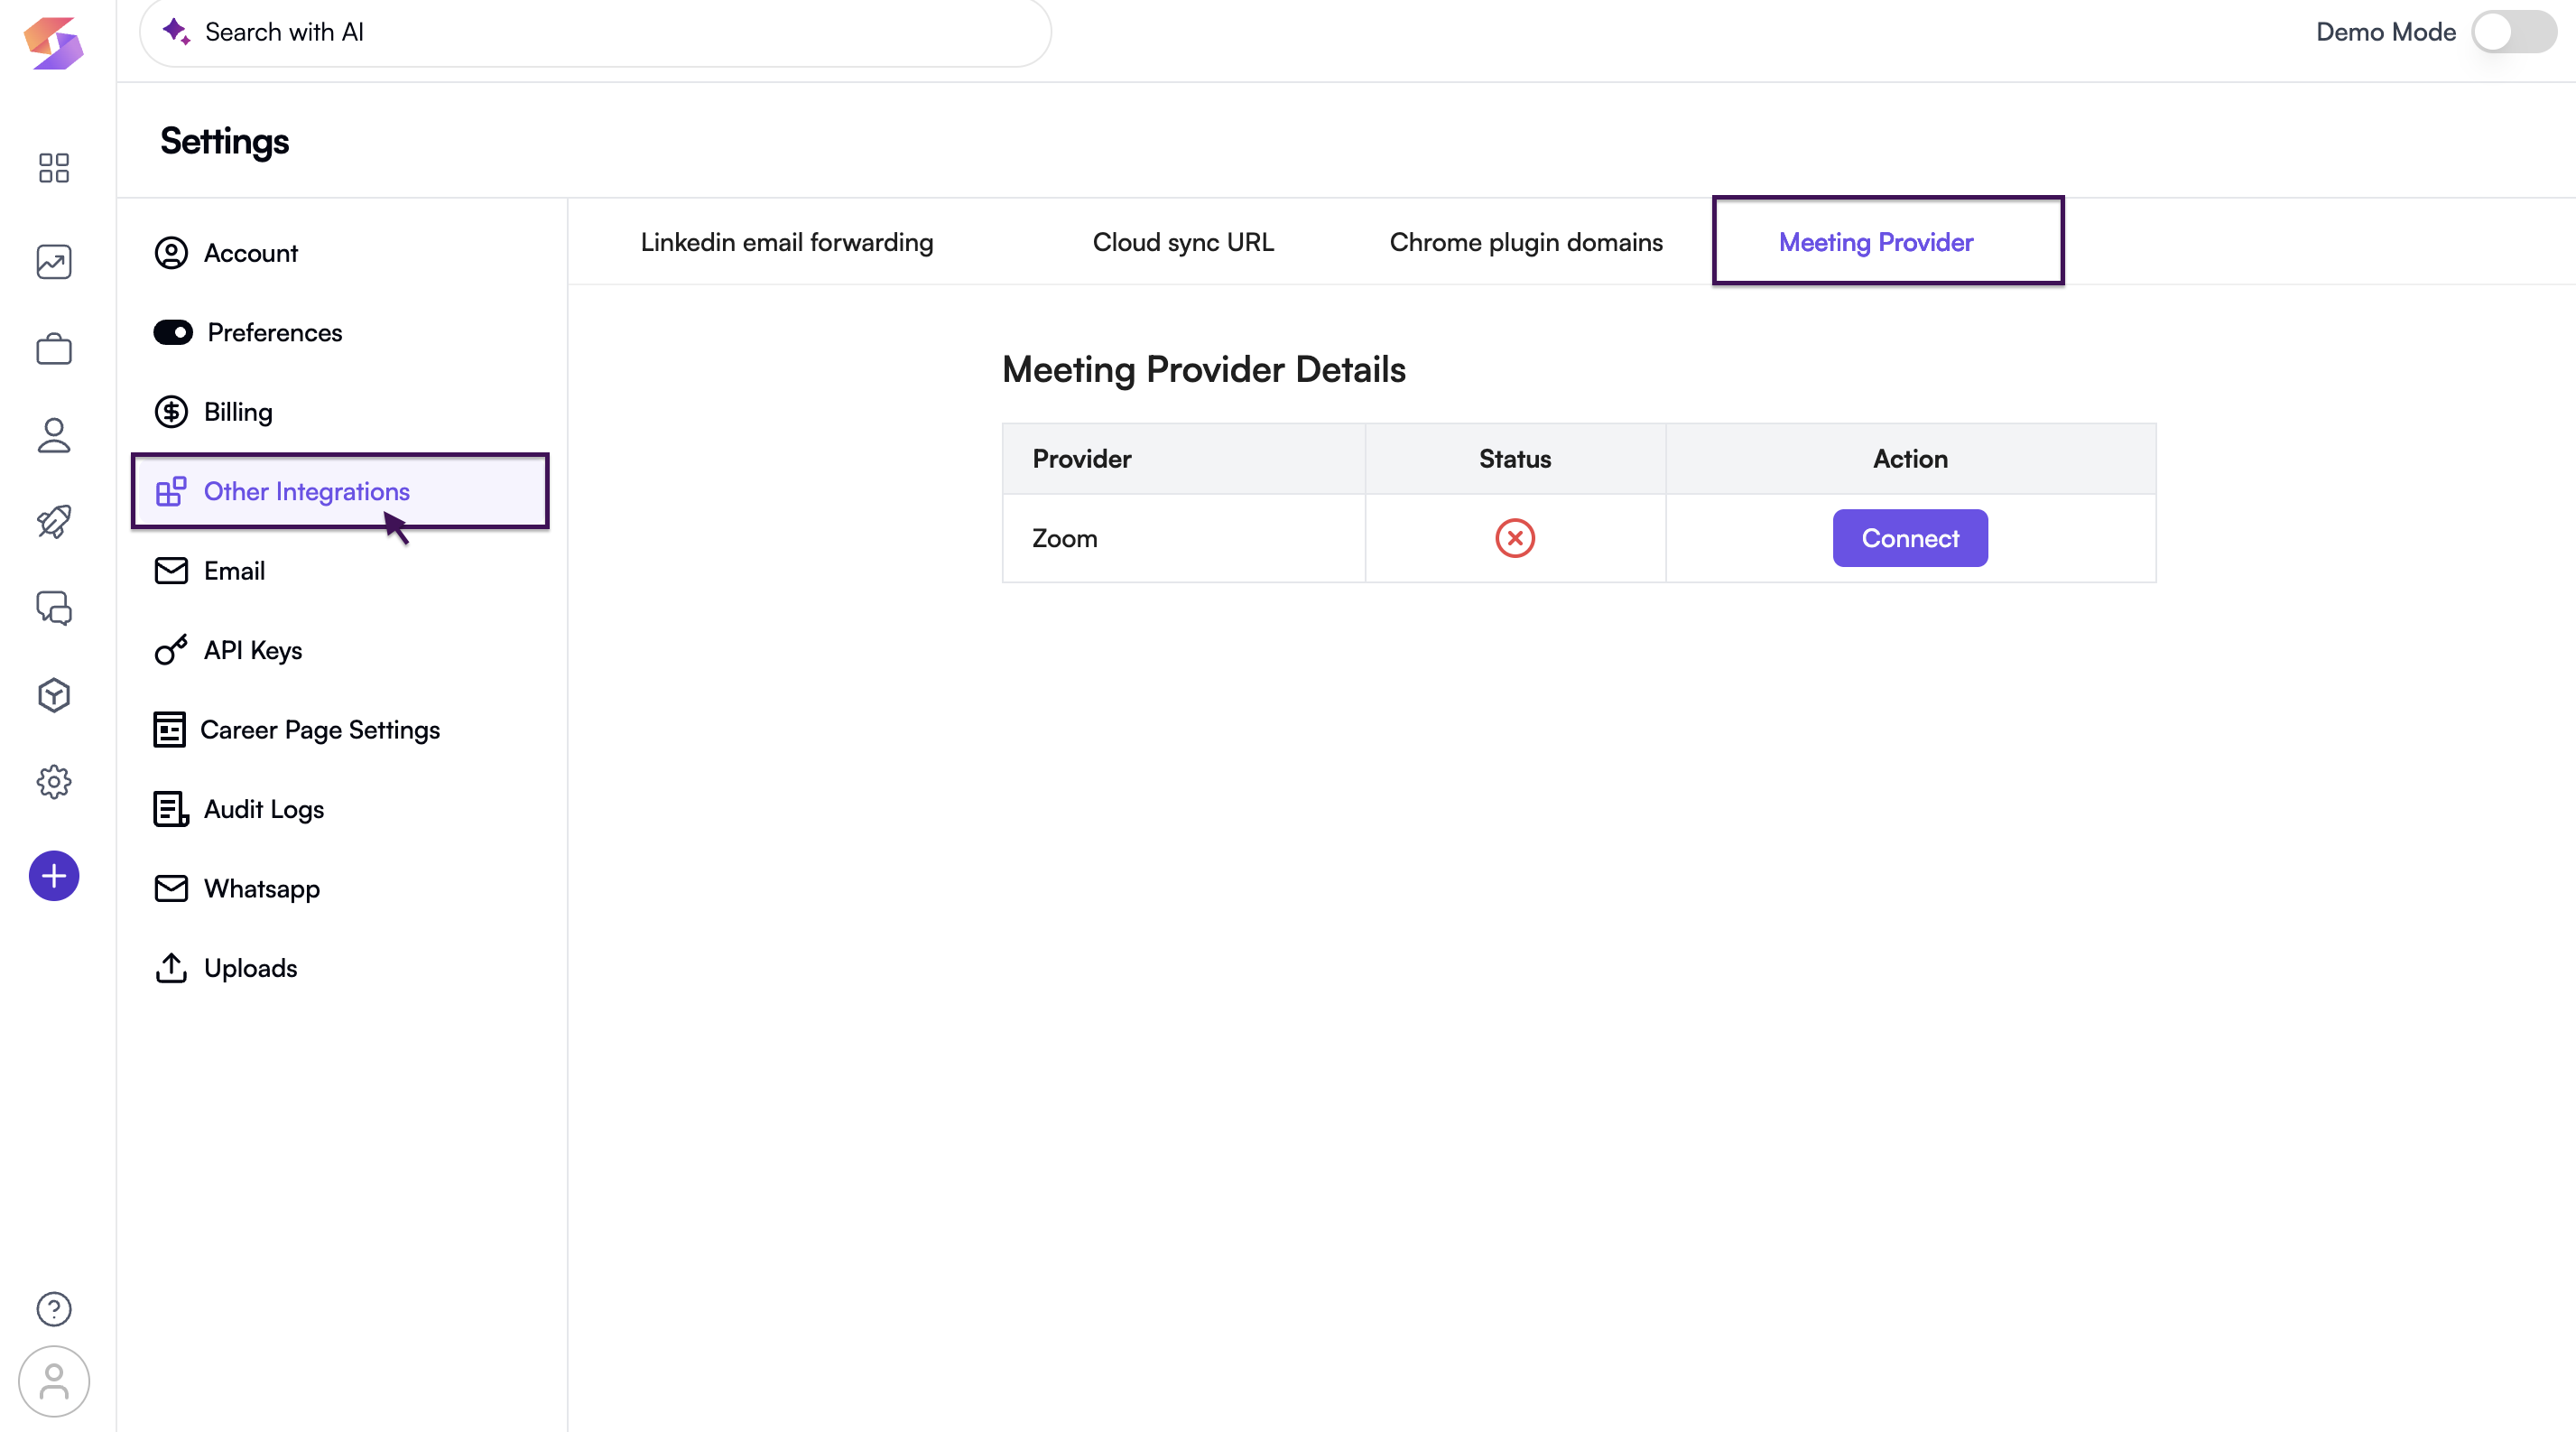Open the settings gear icon in sidebar
Screen dimensions: 2576x1432
tap(54, 782)
